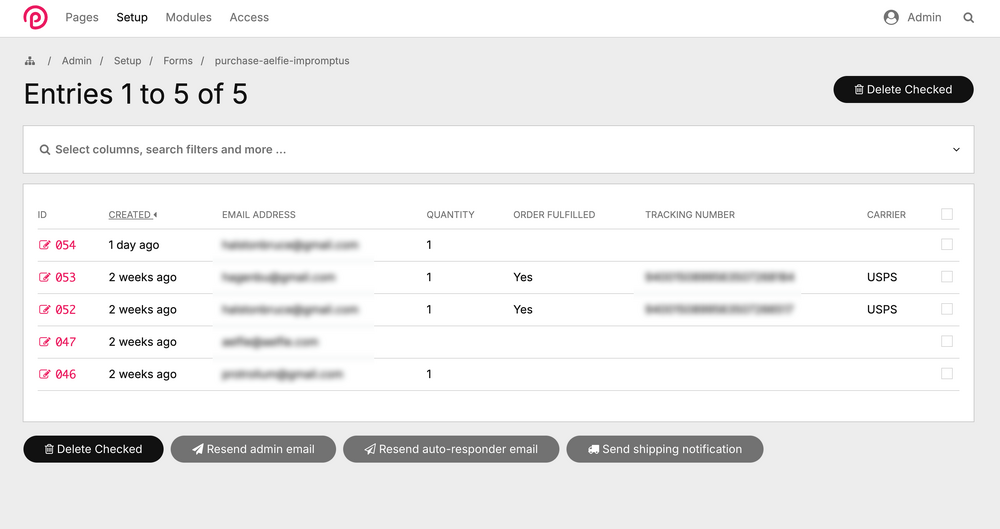
Task: Click edit icon for entry 053
Action: click(x=44, y=277)
